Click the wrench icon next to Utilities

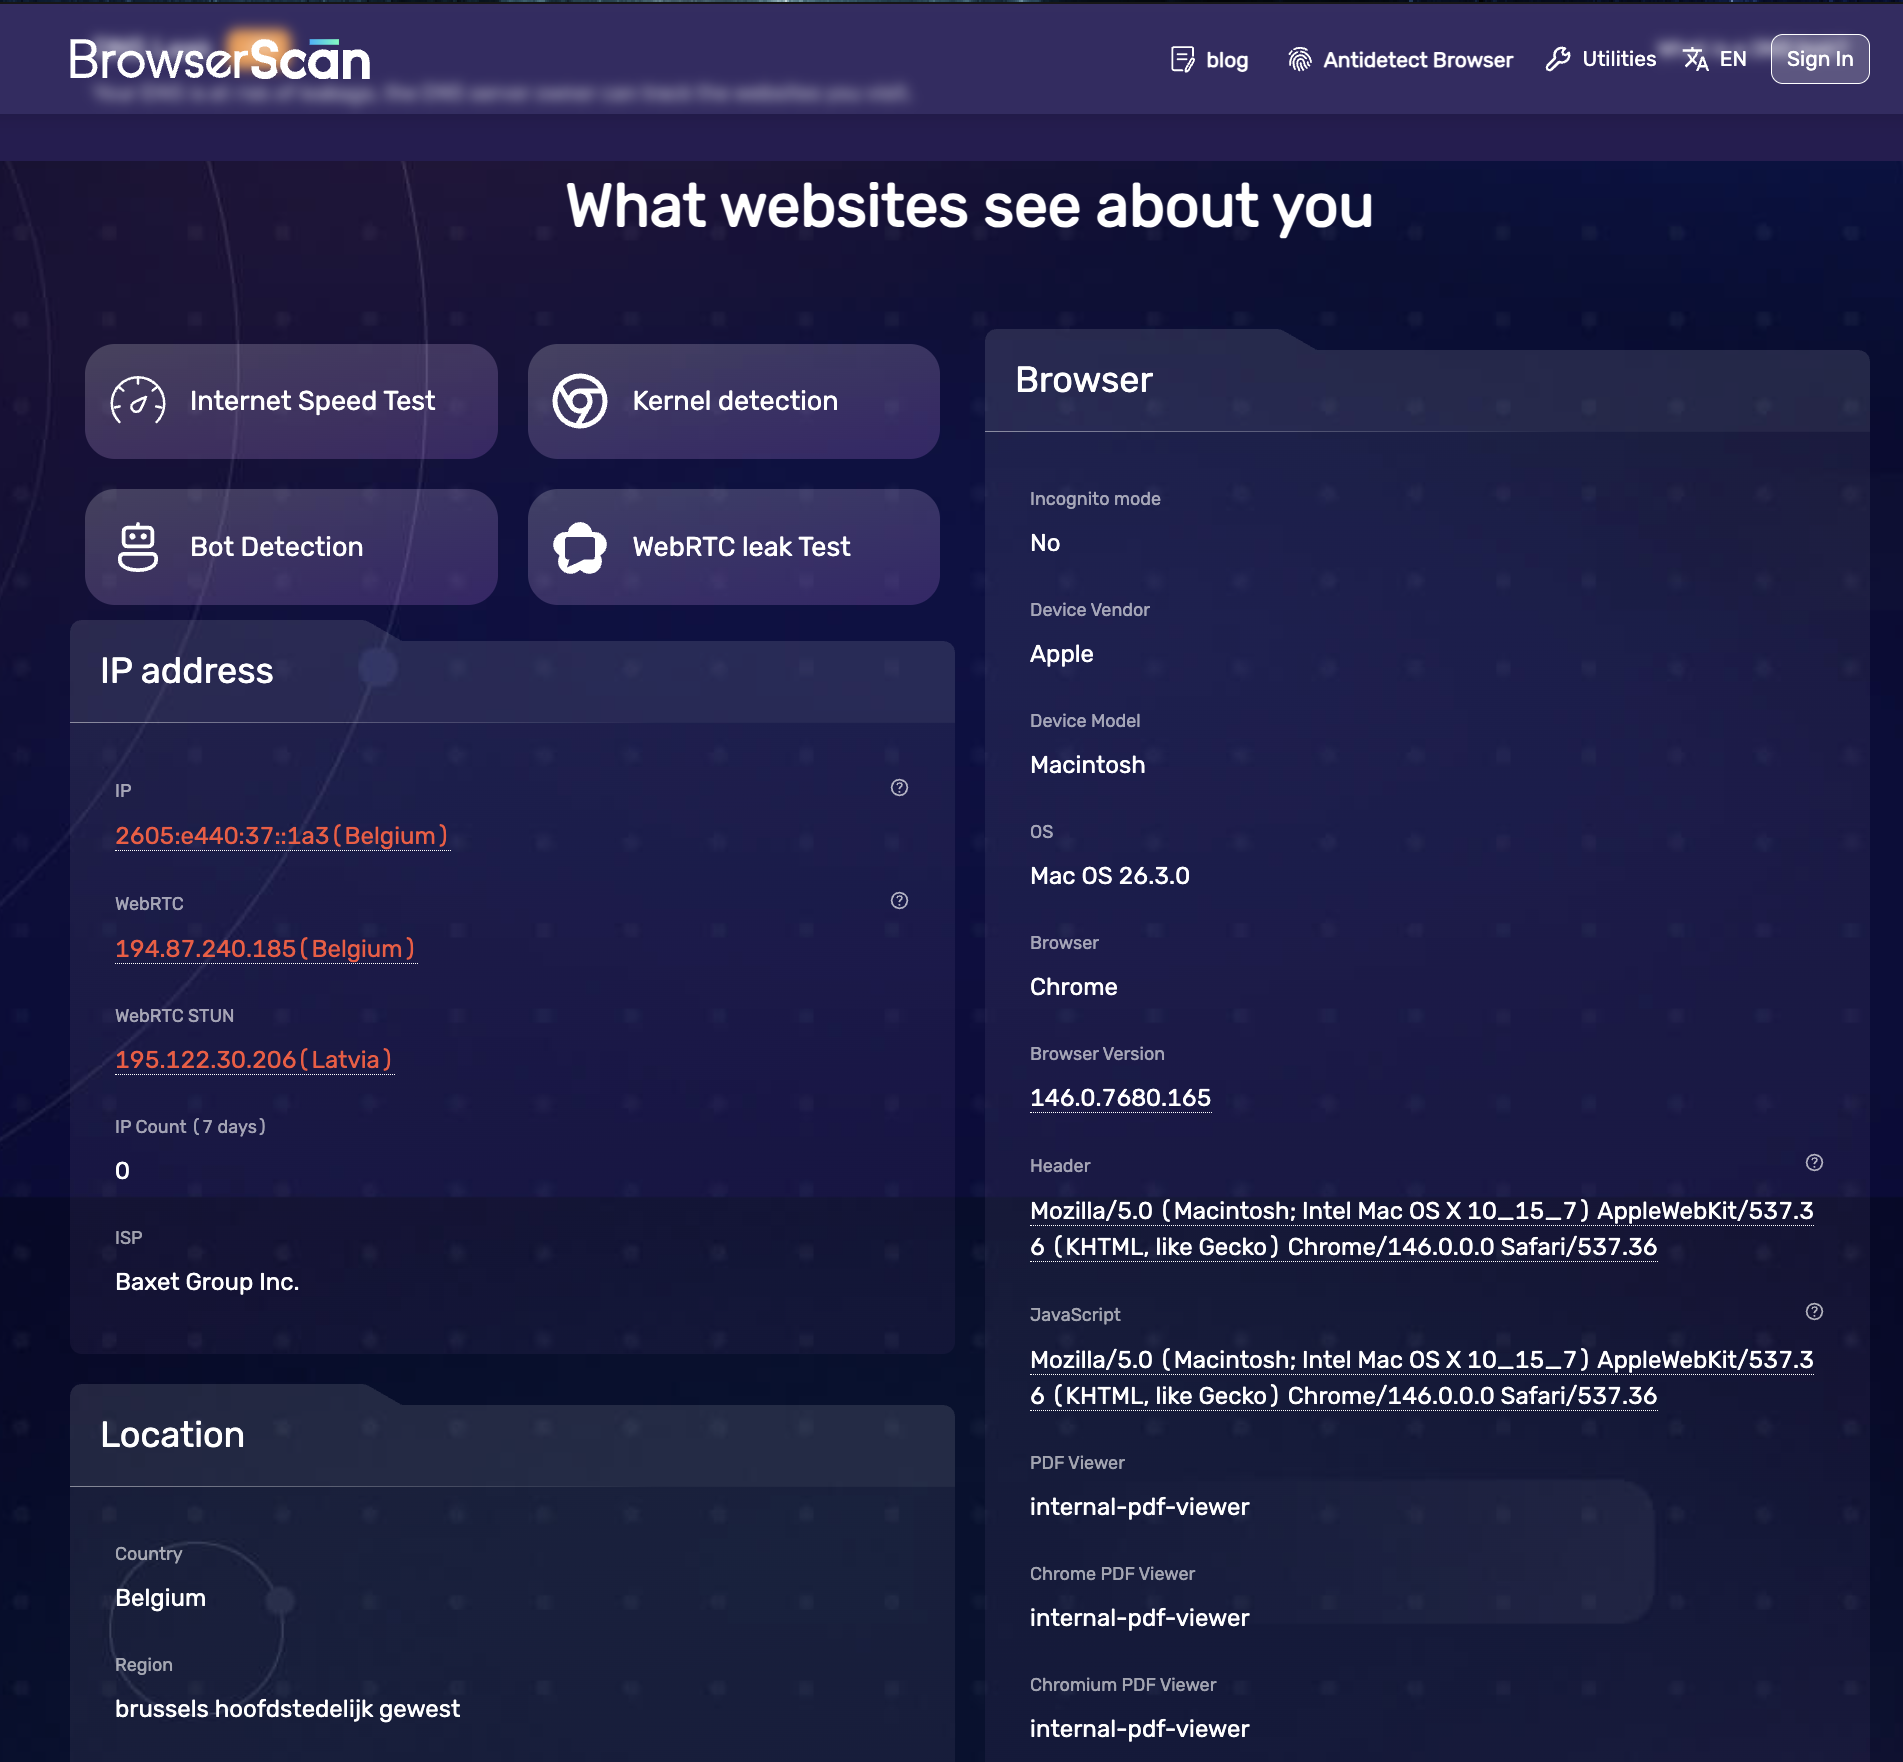pyautogui.click(x=1556, y=59)
